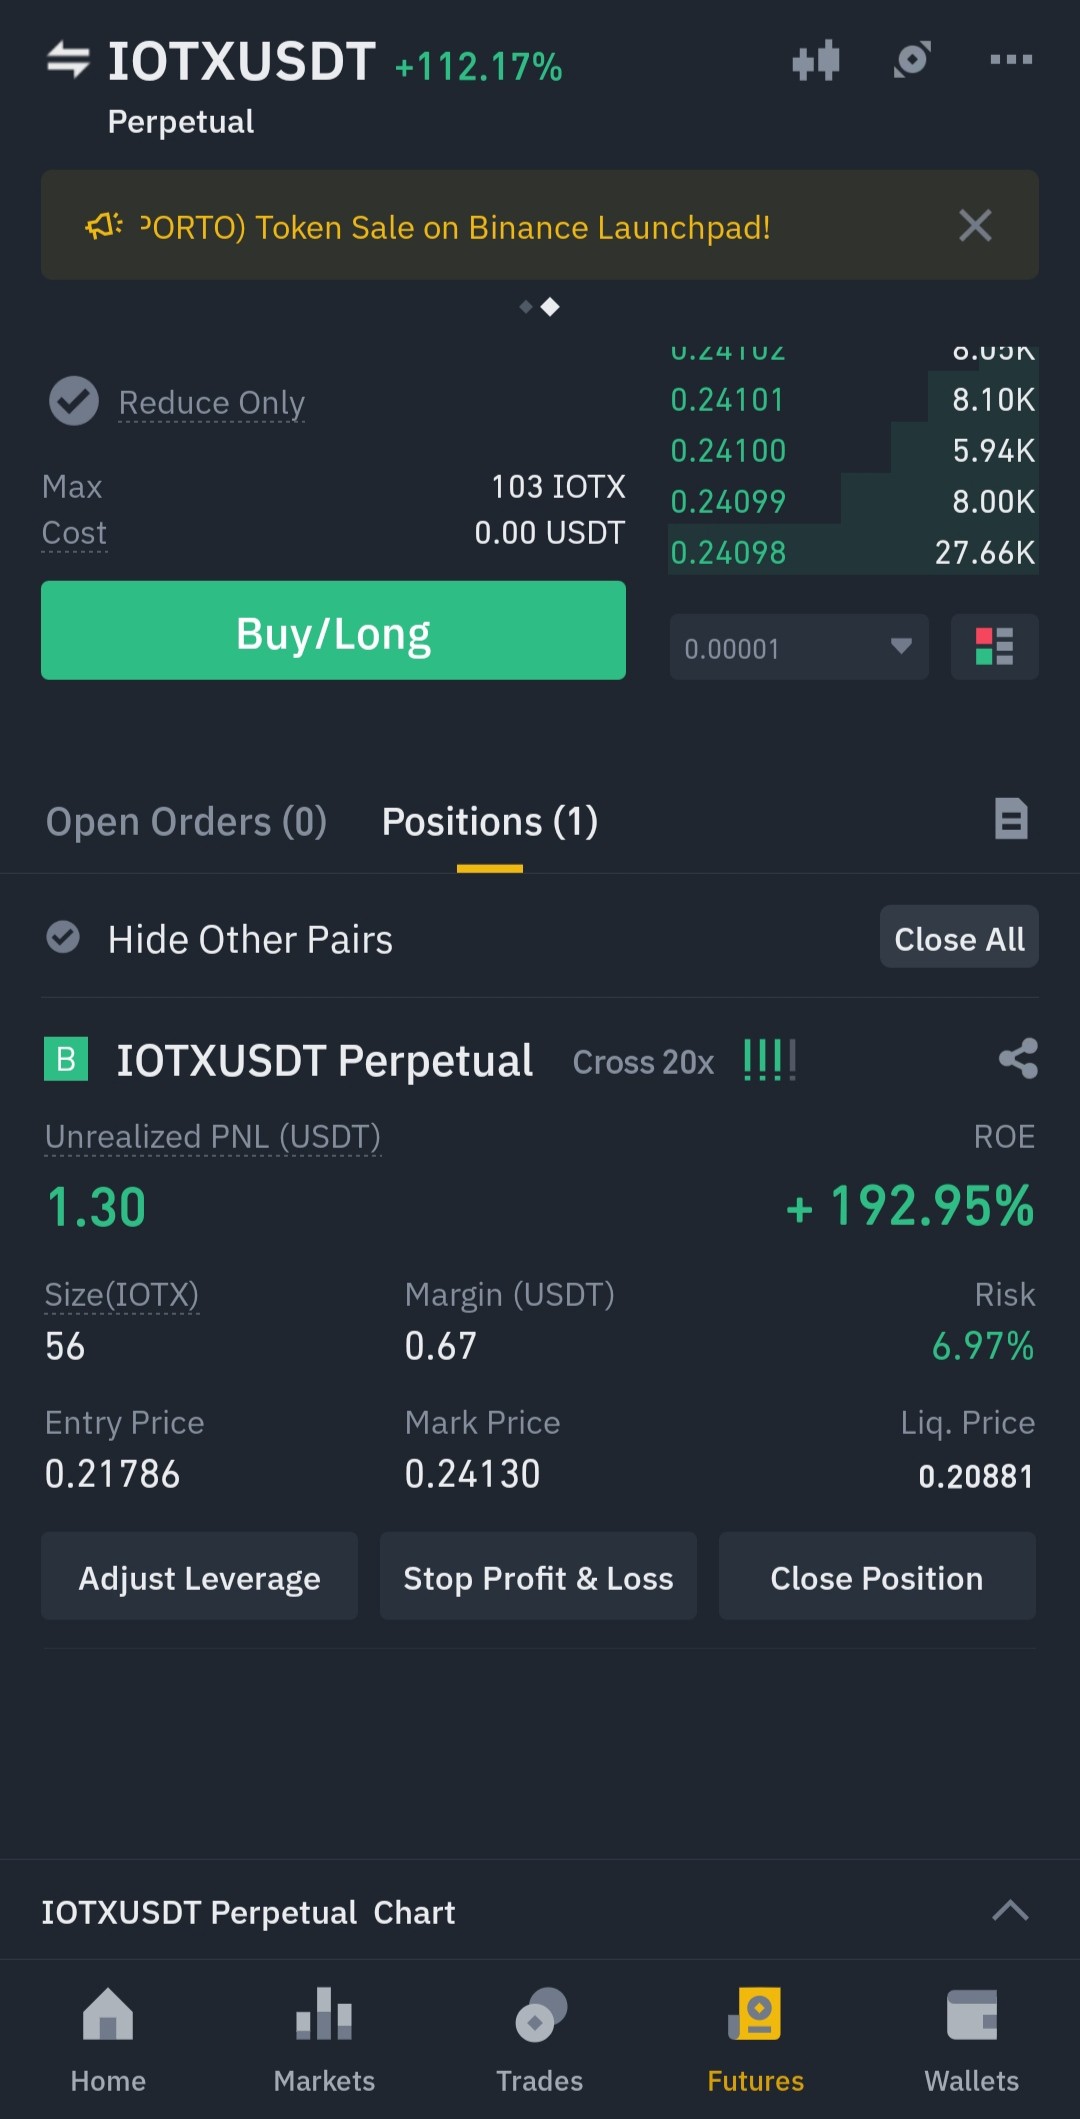1080x2119 pixels.
Task: Toggle the Reduce Only checkbox
Action: 74,401
